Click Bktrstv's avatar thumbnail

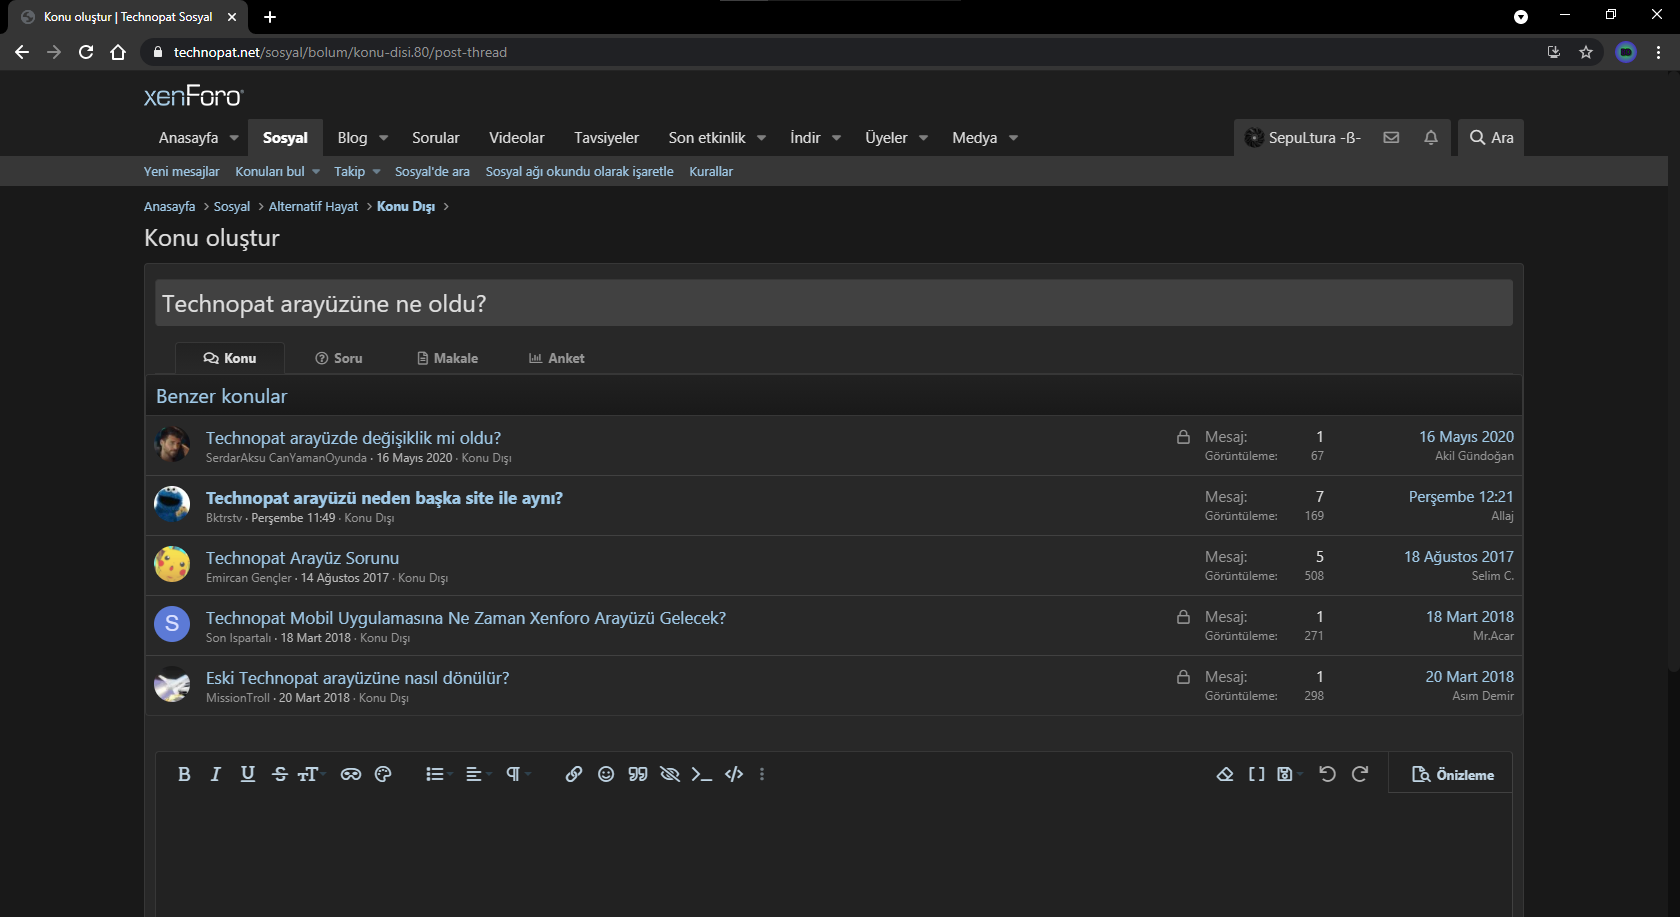[172, 504]
